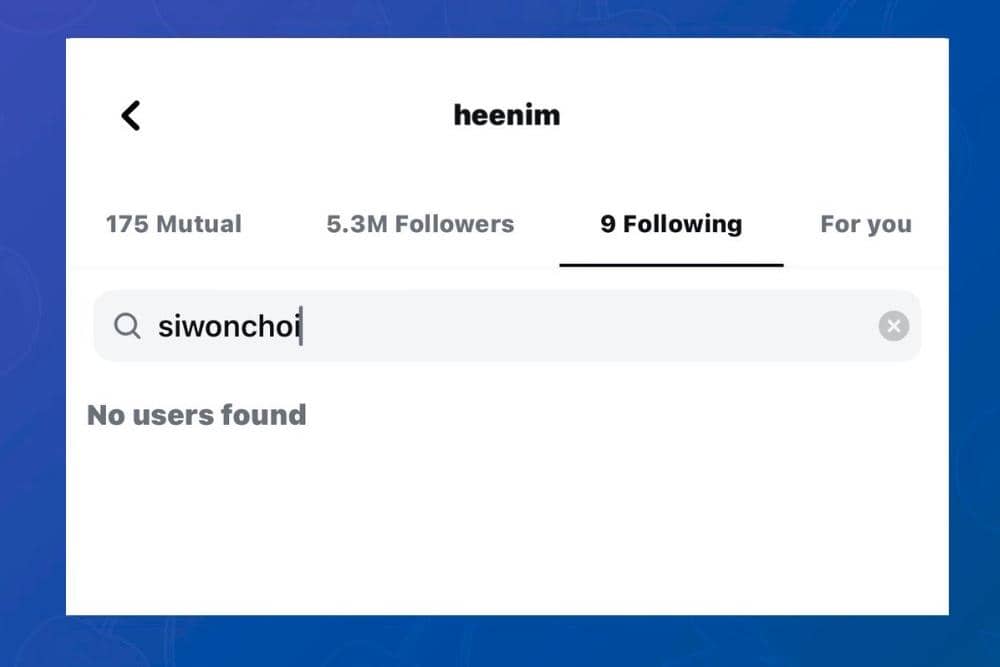Click the word Mutual in the tab row

(199, 224)
